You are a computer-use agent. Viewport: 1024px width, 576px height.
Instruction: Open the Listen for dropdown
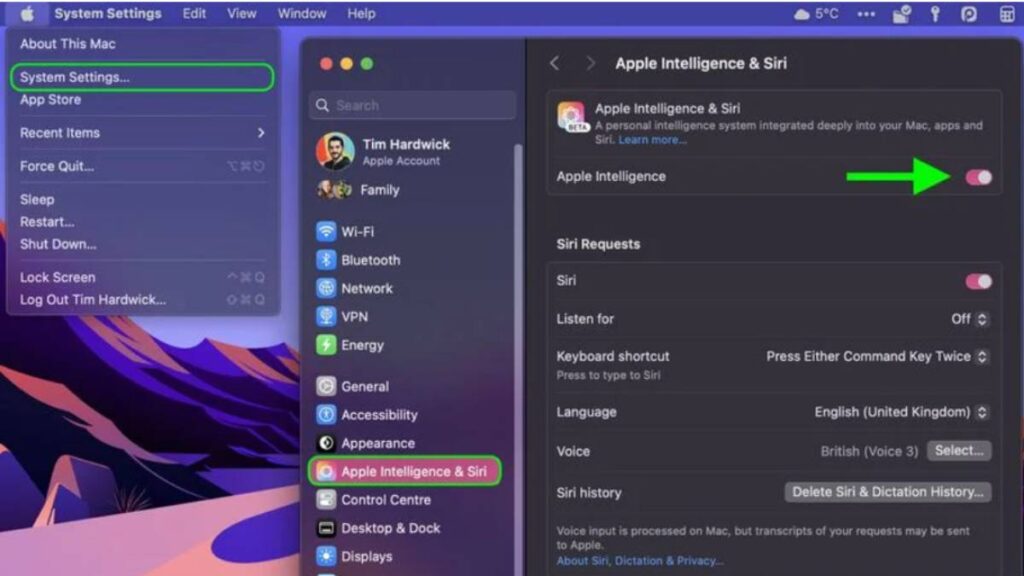[969, 319]
